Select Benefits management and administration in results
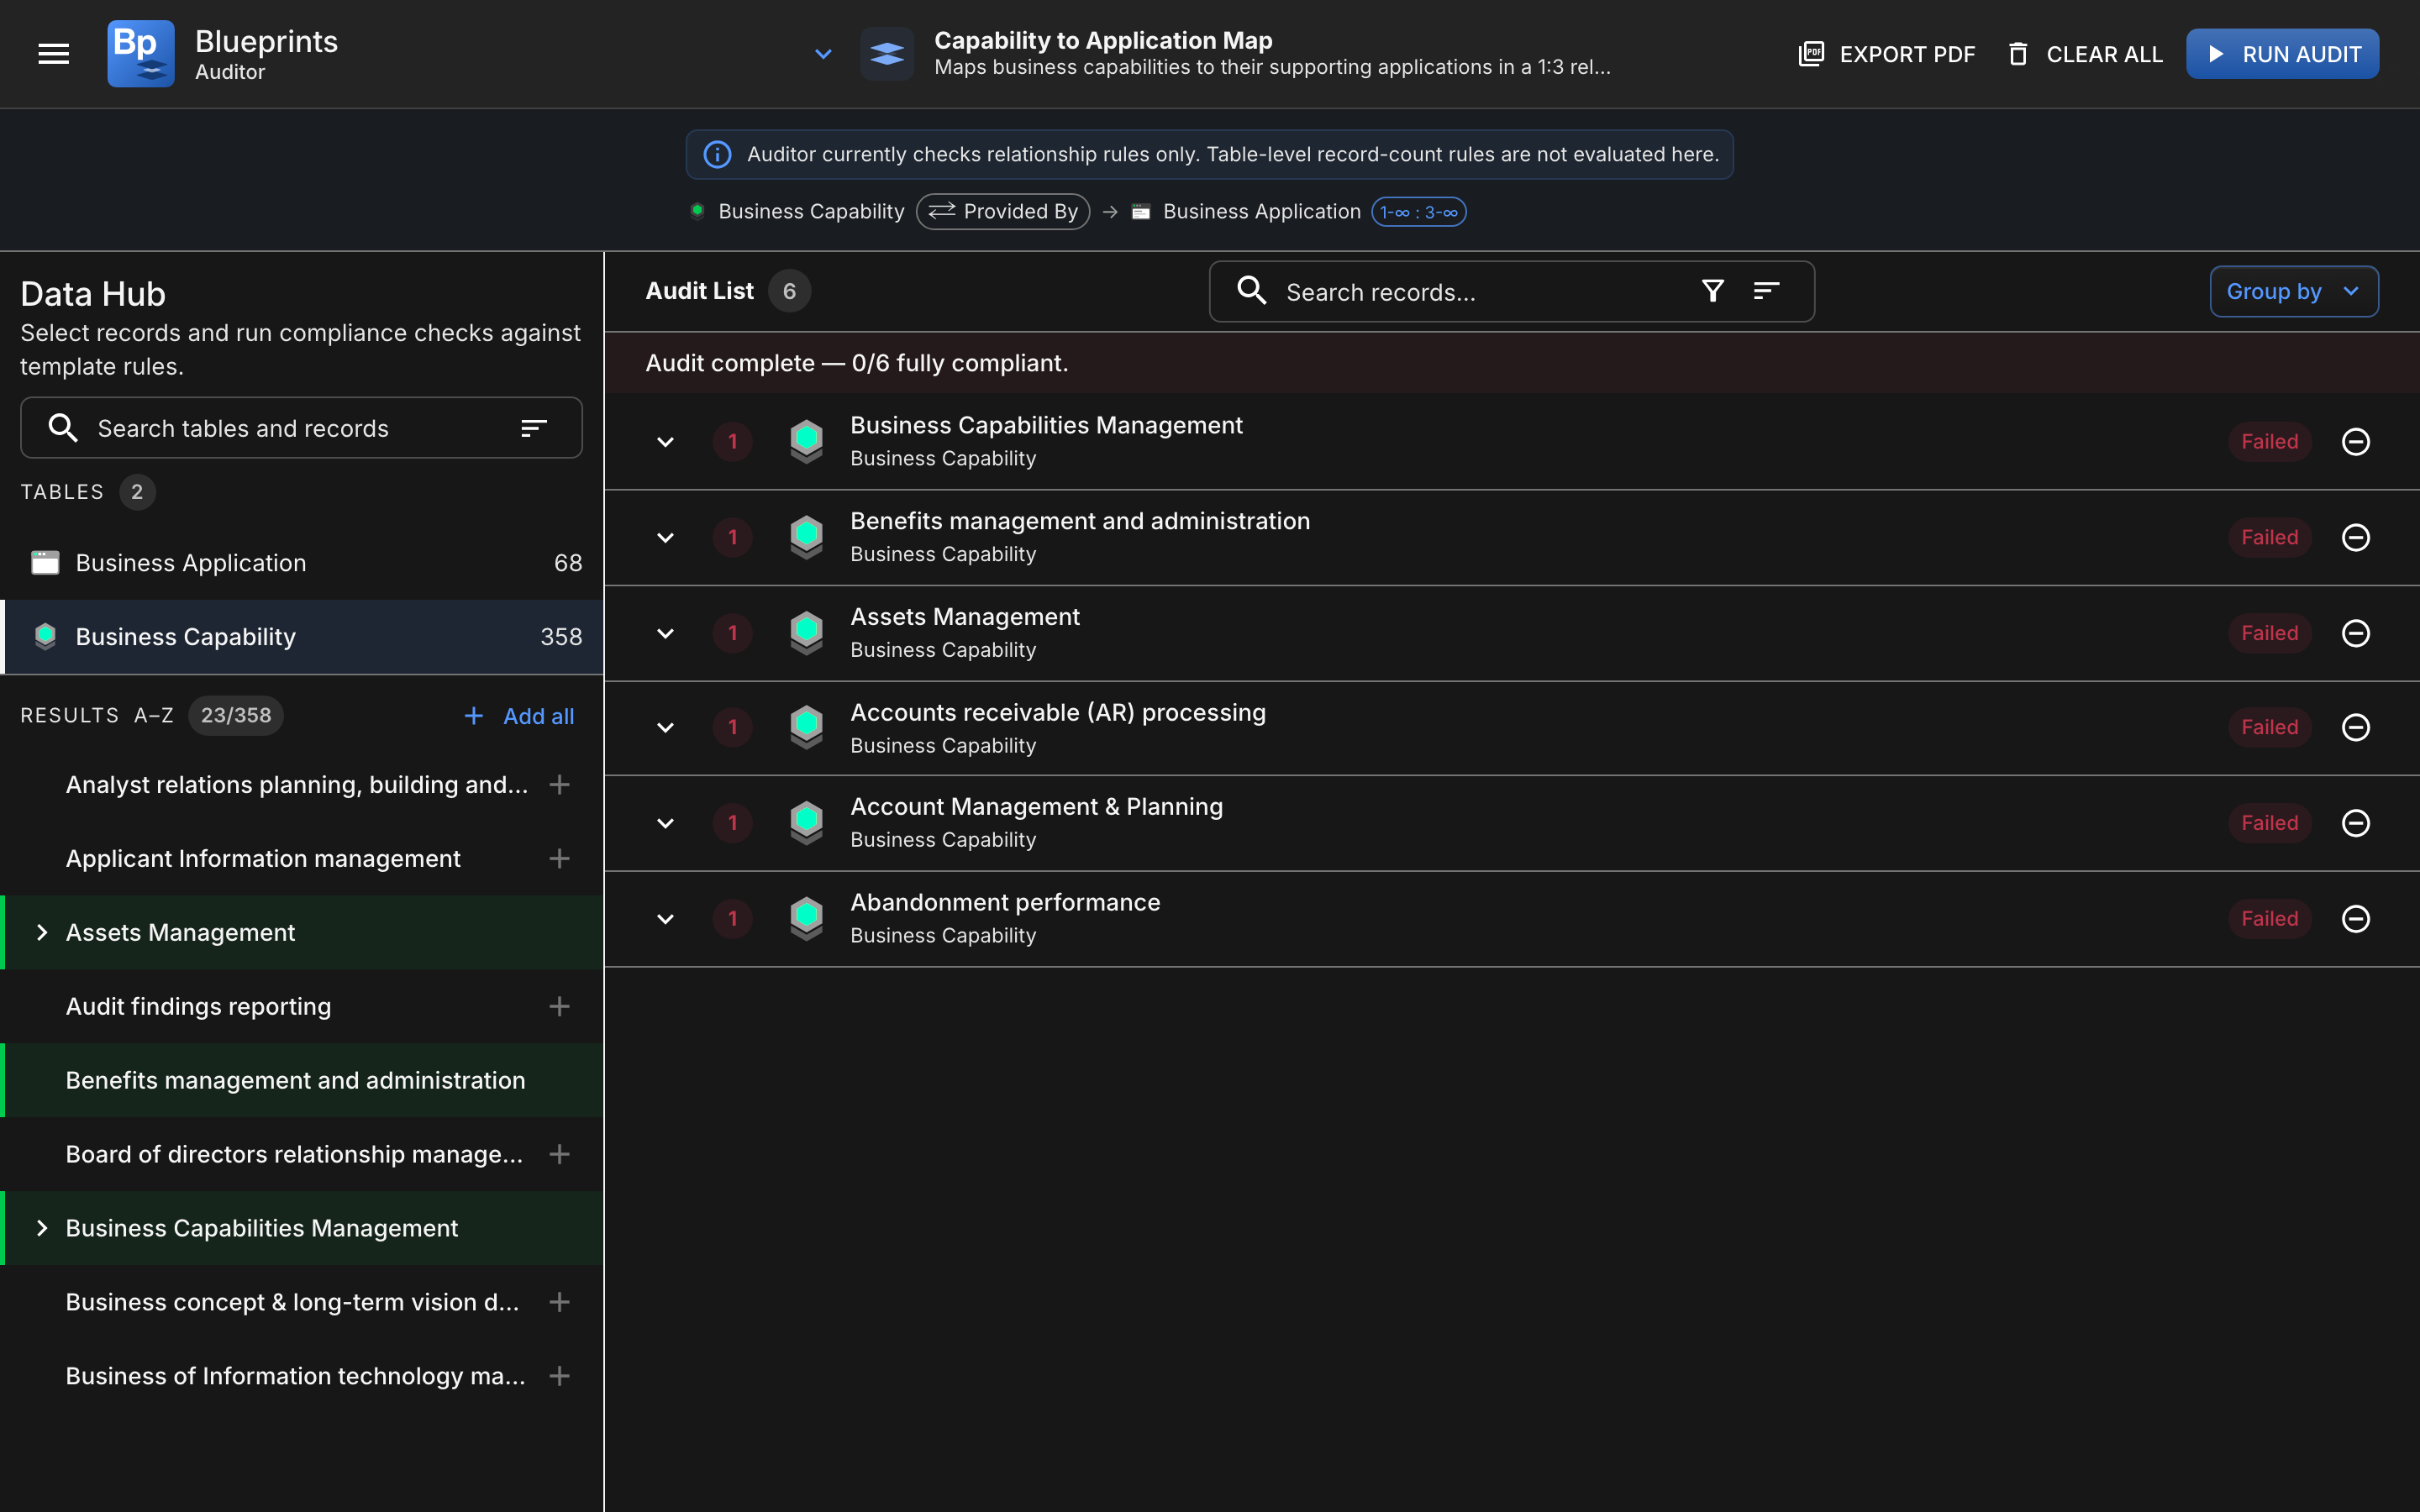Screen dimensions: 2420x1512 pos(301,1081)
